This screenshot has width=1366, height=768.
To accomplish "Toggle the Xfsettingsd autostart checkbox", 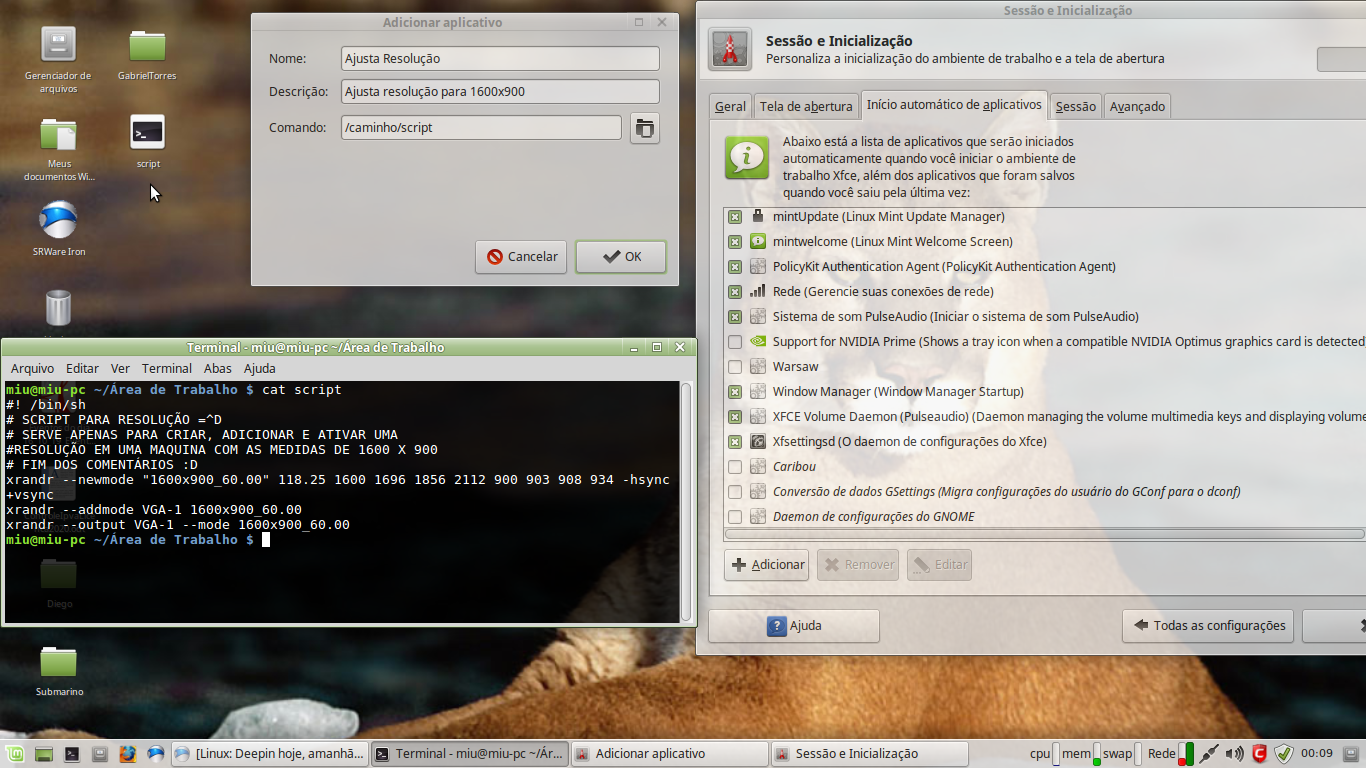I will point(735,442).
